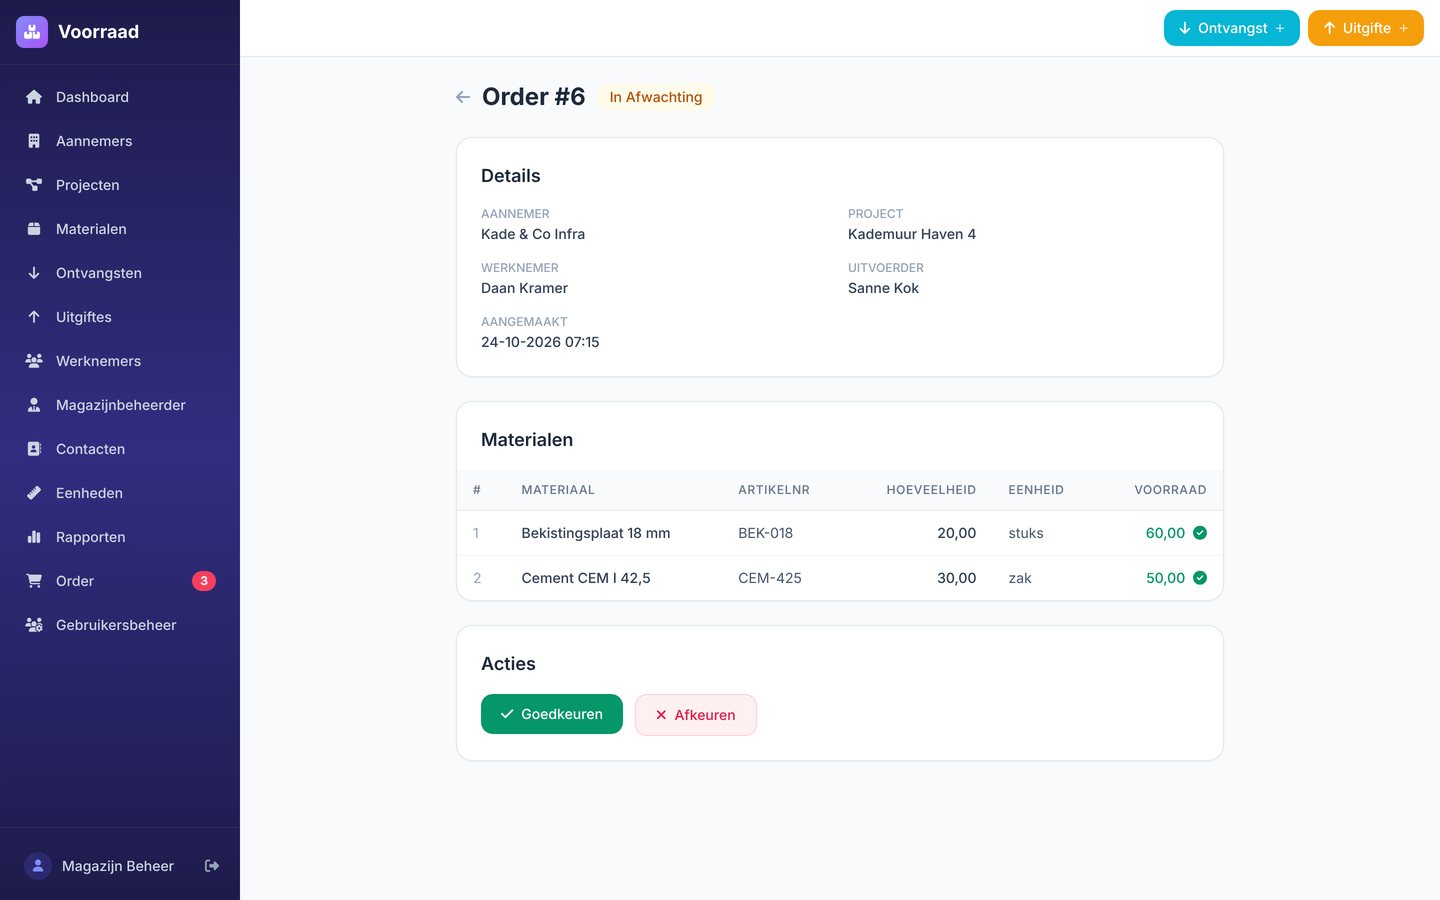The image size is (1440, 900).
Task: Navigate to Materialen in the sidebar
Action: click(x=120, y=229)
